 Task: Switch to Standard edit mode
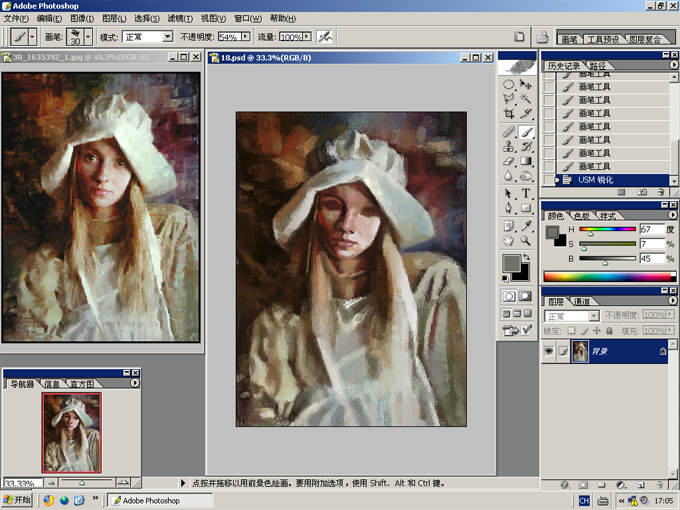509,296
